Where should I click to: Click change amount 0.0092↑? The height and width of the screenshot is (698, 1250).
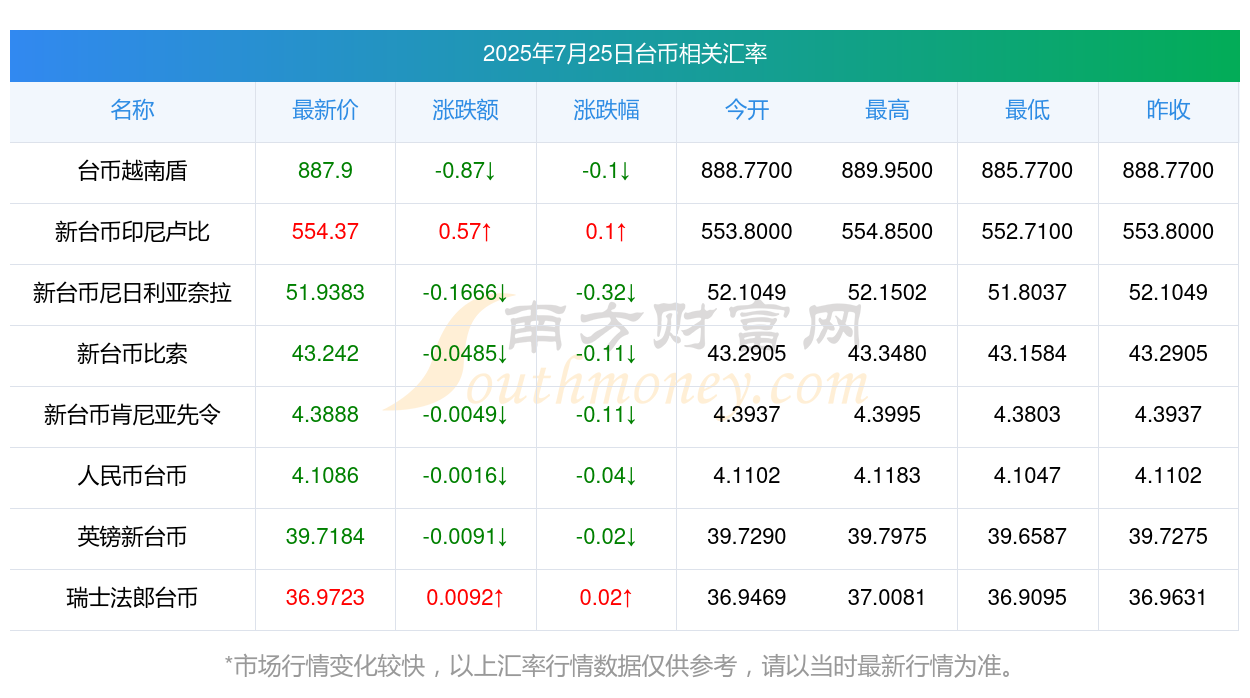pyautogui.click(x=466, y=598)
